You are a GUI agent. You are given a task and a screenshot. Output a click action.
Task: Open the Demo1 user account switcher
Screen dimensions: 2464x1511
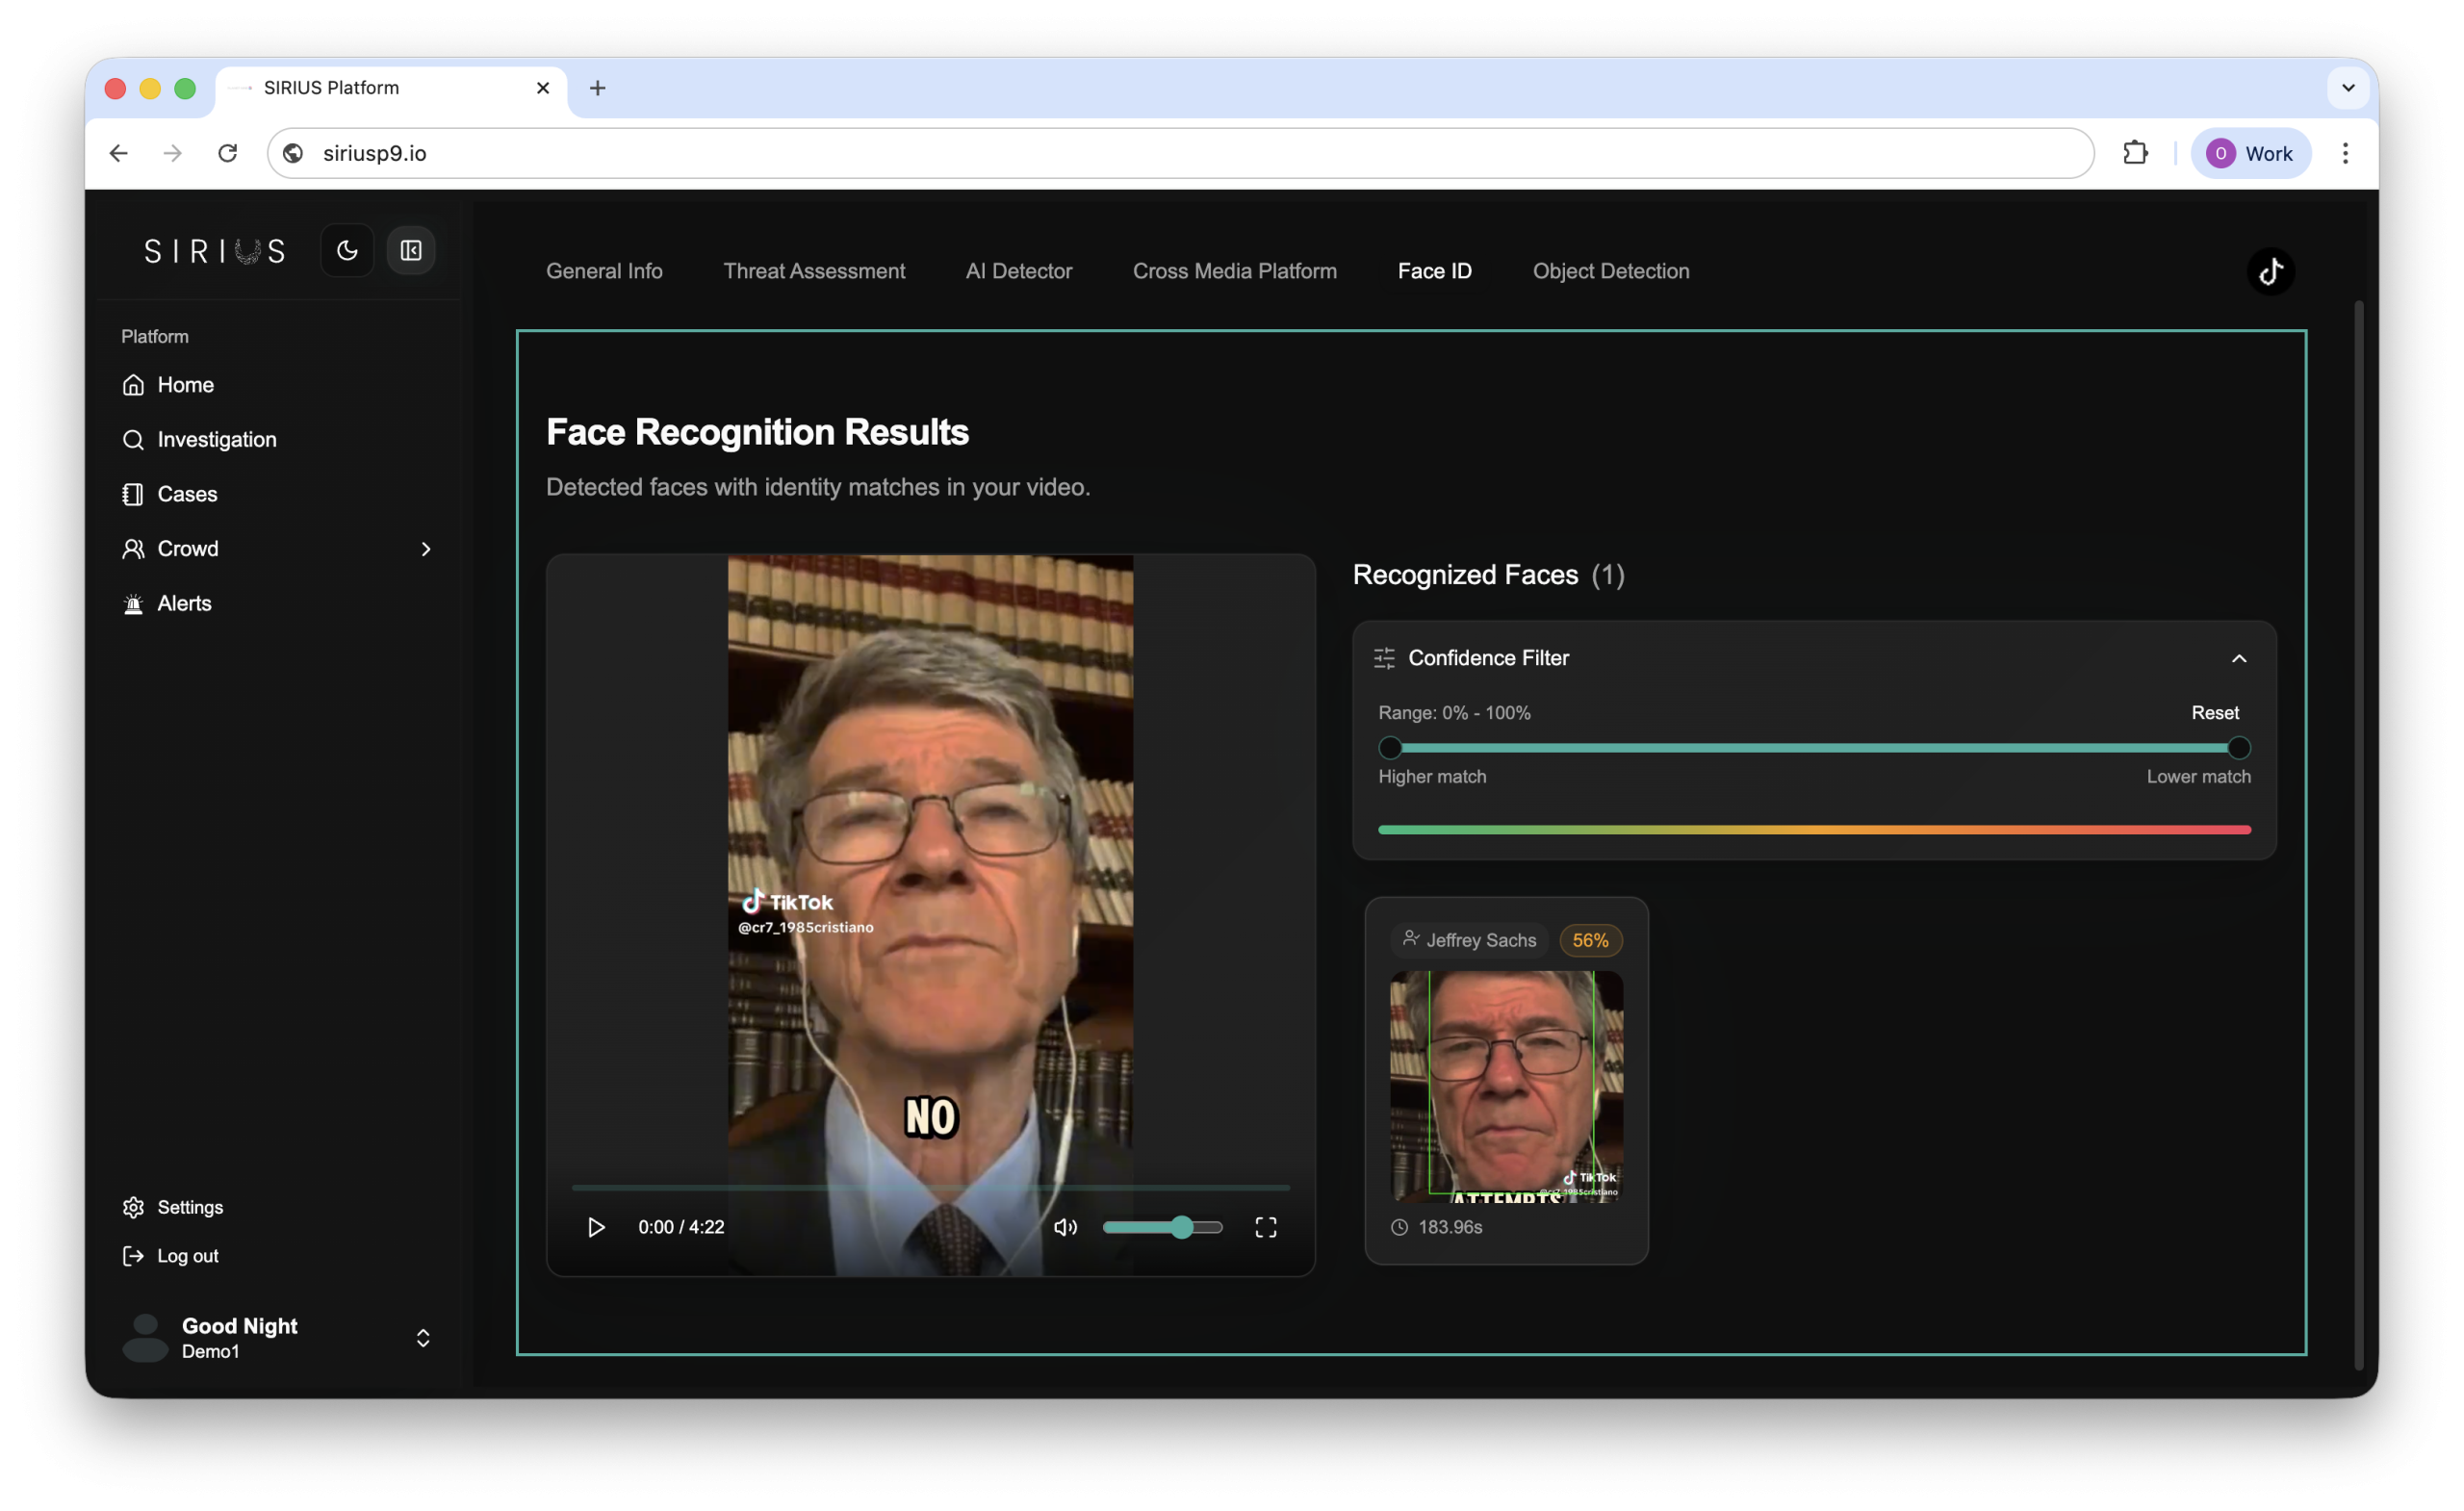(x=423, y=1338)
